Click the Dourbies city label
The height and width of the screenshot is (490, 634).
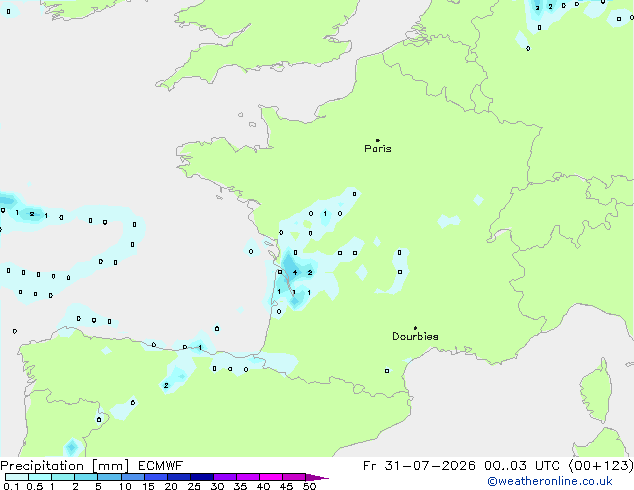(415, 336)
